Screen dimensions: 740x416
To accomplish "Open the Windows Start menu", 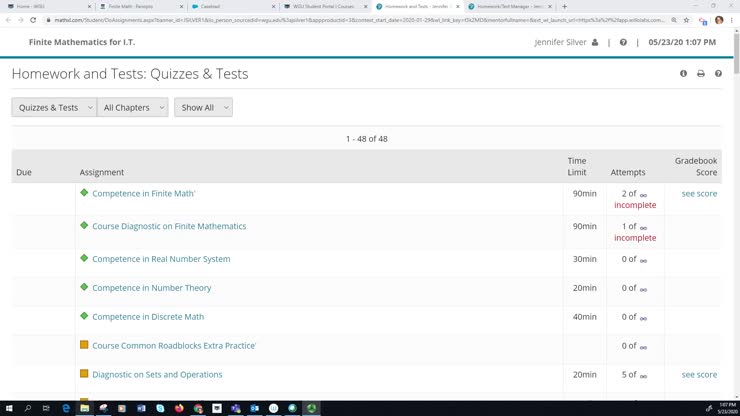I will coord(9,408).
